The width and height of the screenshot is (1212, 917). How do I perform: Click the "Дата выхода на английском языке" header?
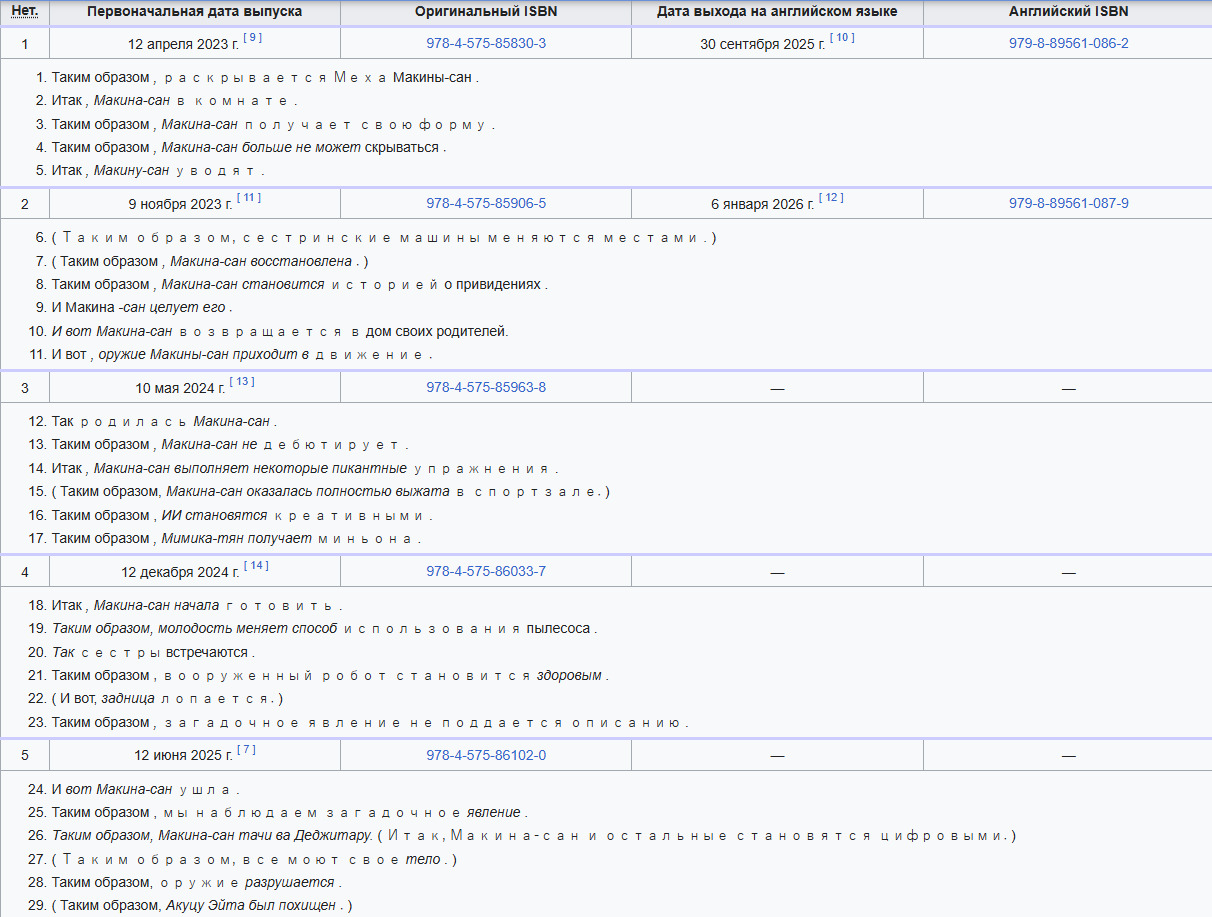click(x=777, y=12)
